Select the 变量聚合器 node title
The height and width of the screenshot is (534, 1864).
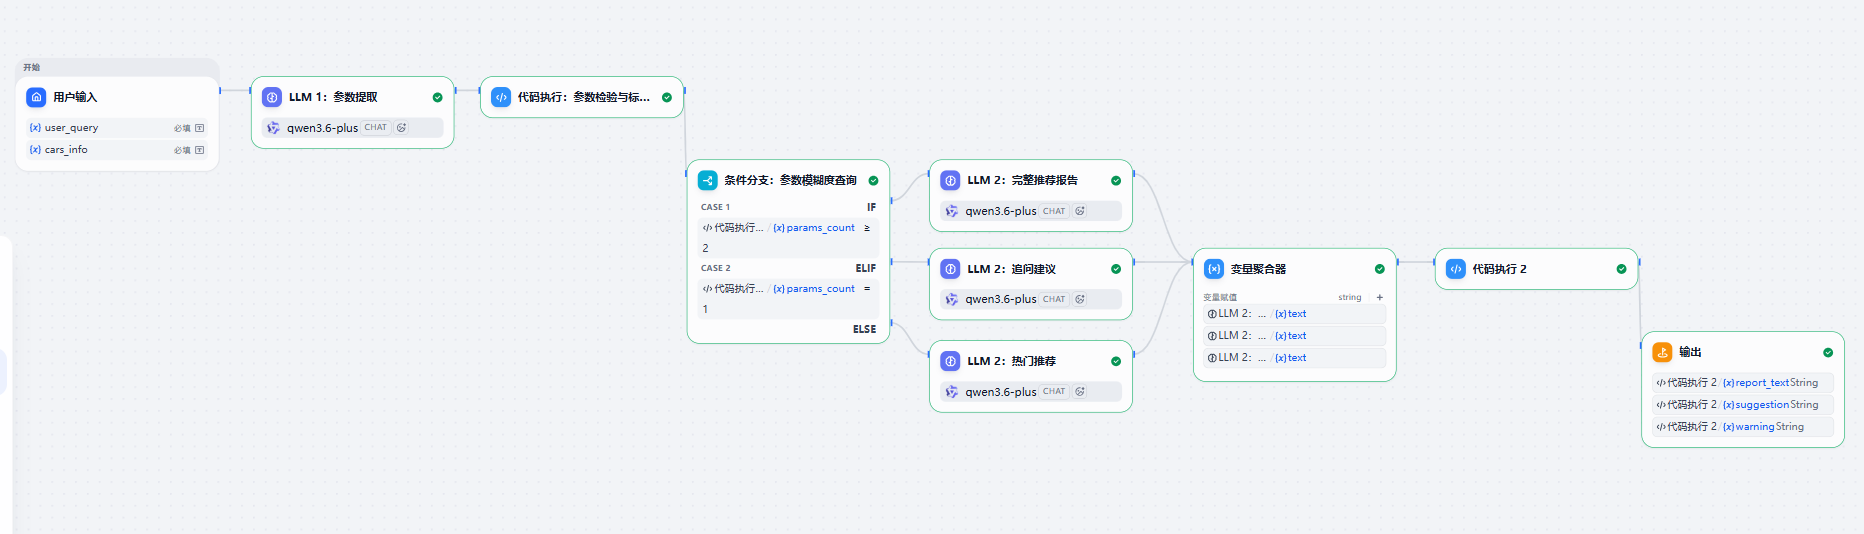pos(1258,269)
